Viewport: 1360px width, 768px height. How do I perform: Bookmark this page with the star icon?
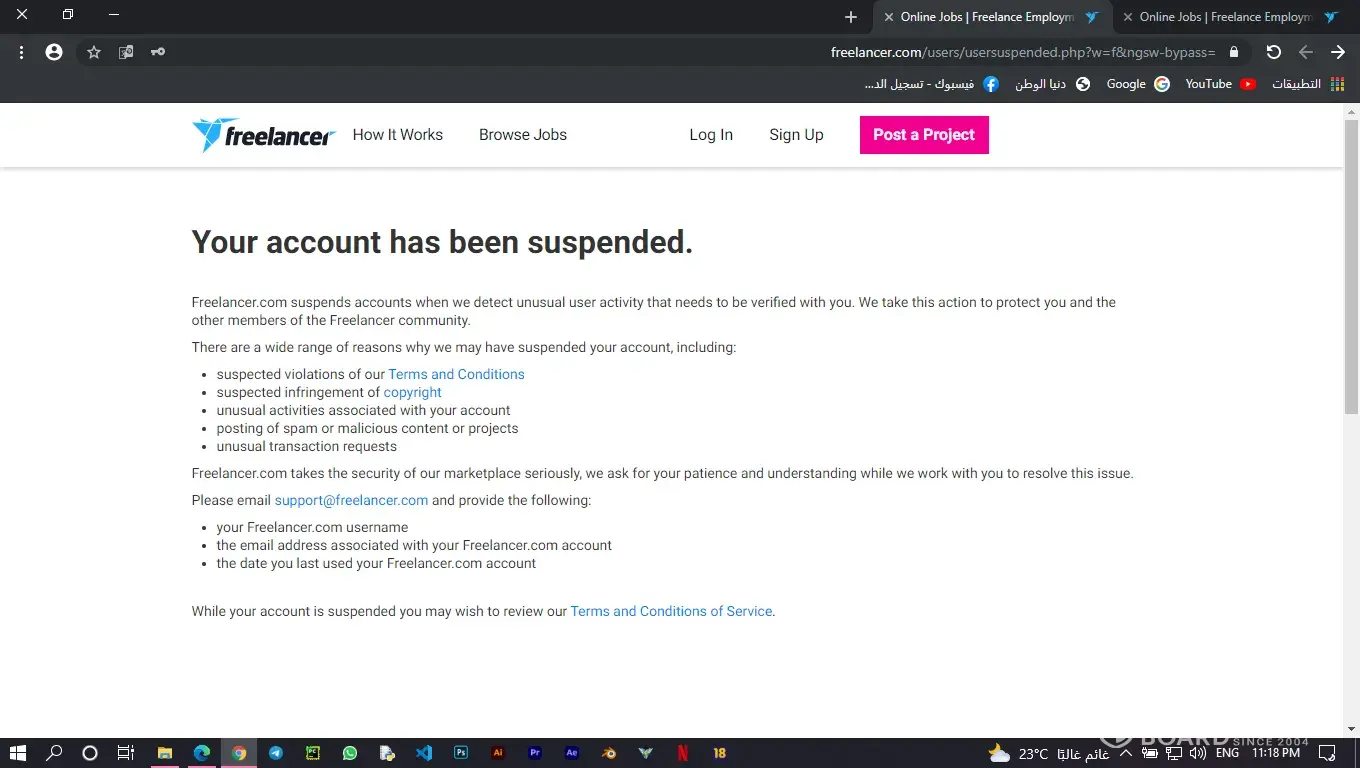pyautogui.click(x=94, y=52)
